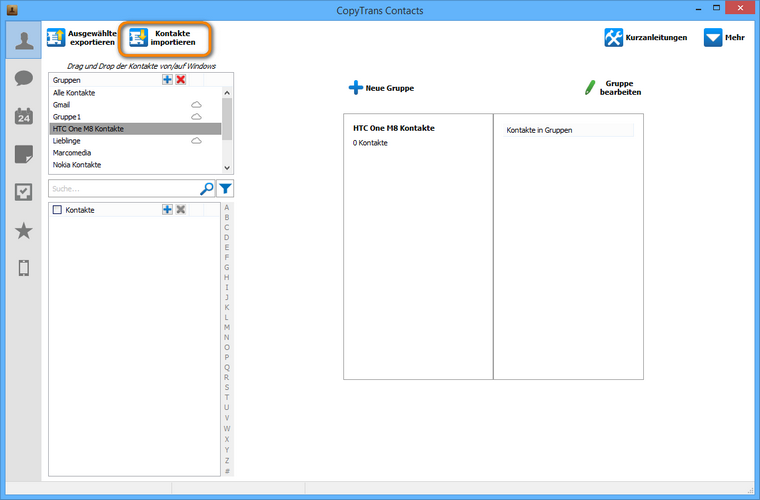Viewport: 760px width, 500px height.
Task: Select the Gmail group
Action: 135,105
